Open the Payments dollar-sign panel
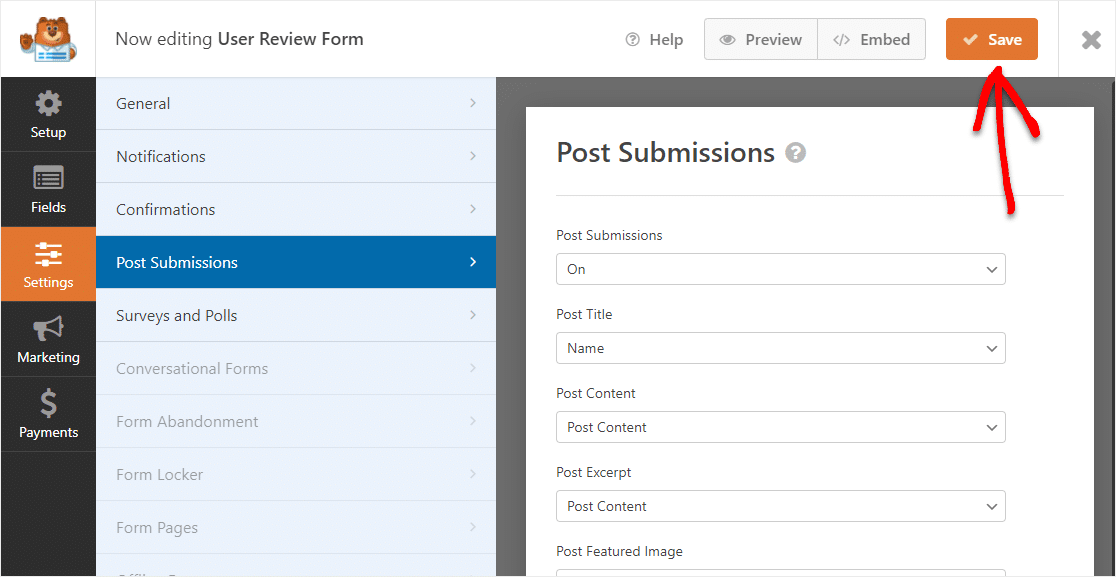1116x577 pixels. (48, 414)
